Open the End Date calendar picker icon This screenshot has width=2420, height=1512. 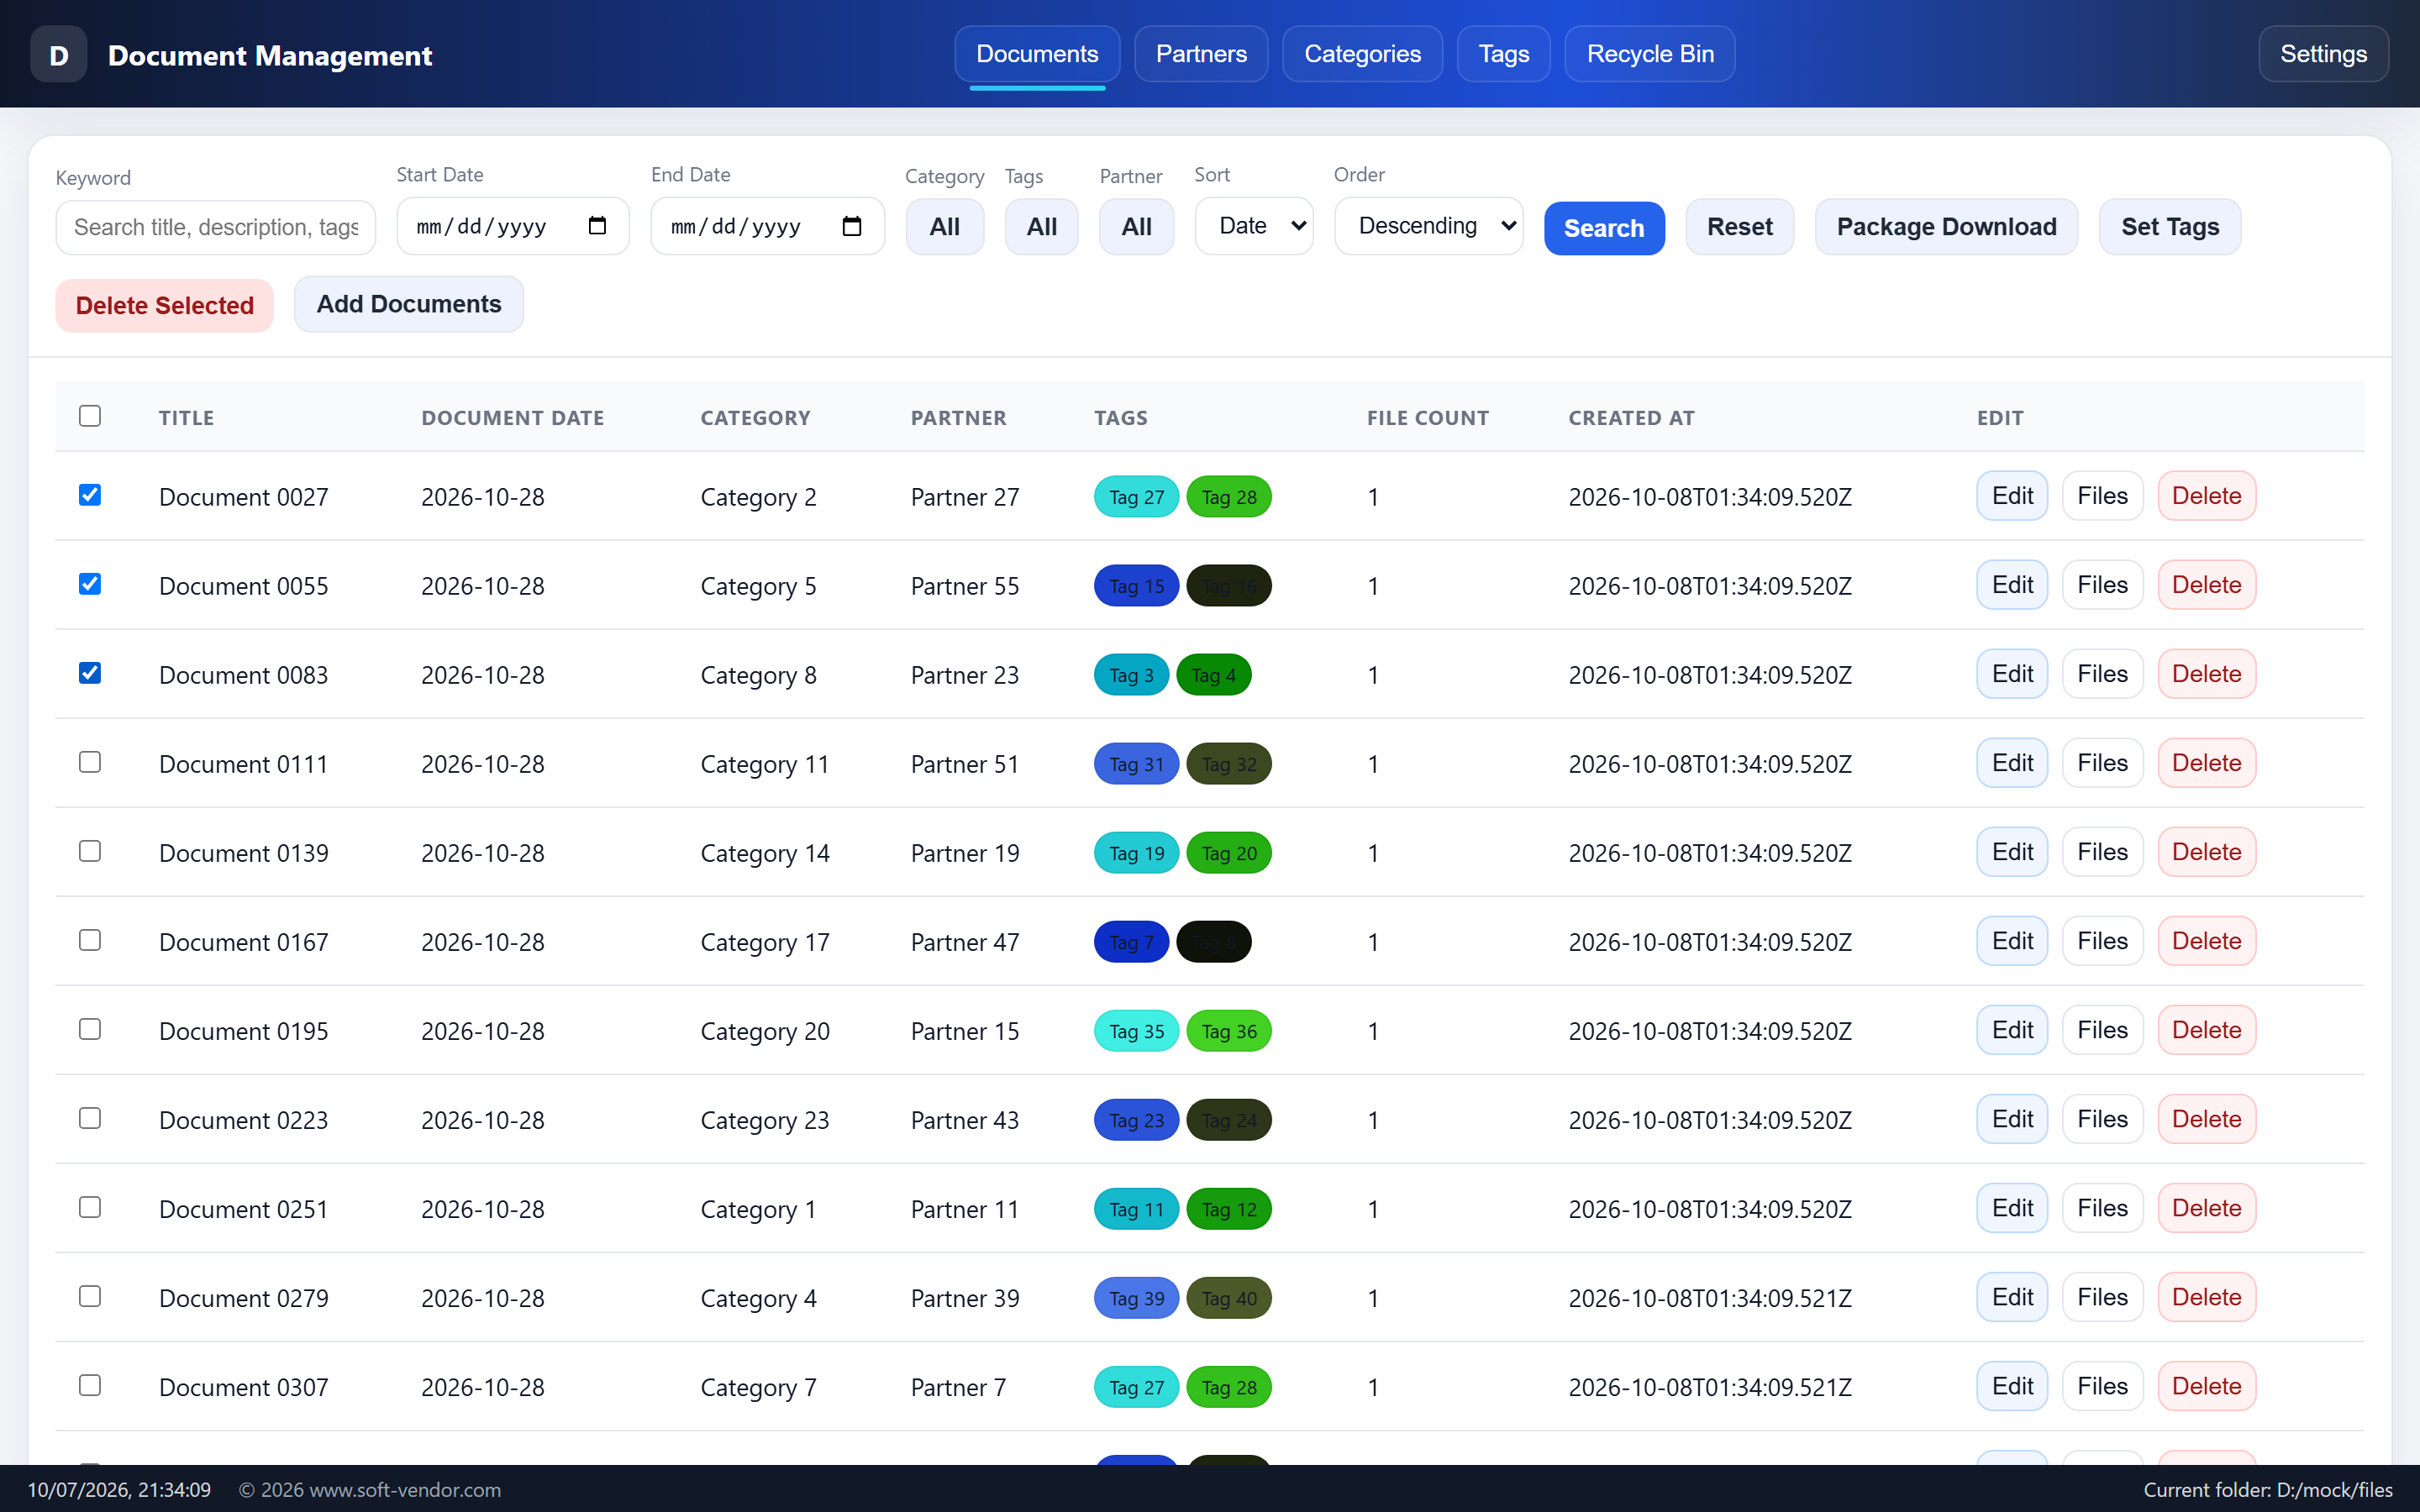pyautogui.click(x=852, y=226)
